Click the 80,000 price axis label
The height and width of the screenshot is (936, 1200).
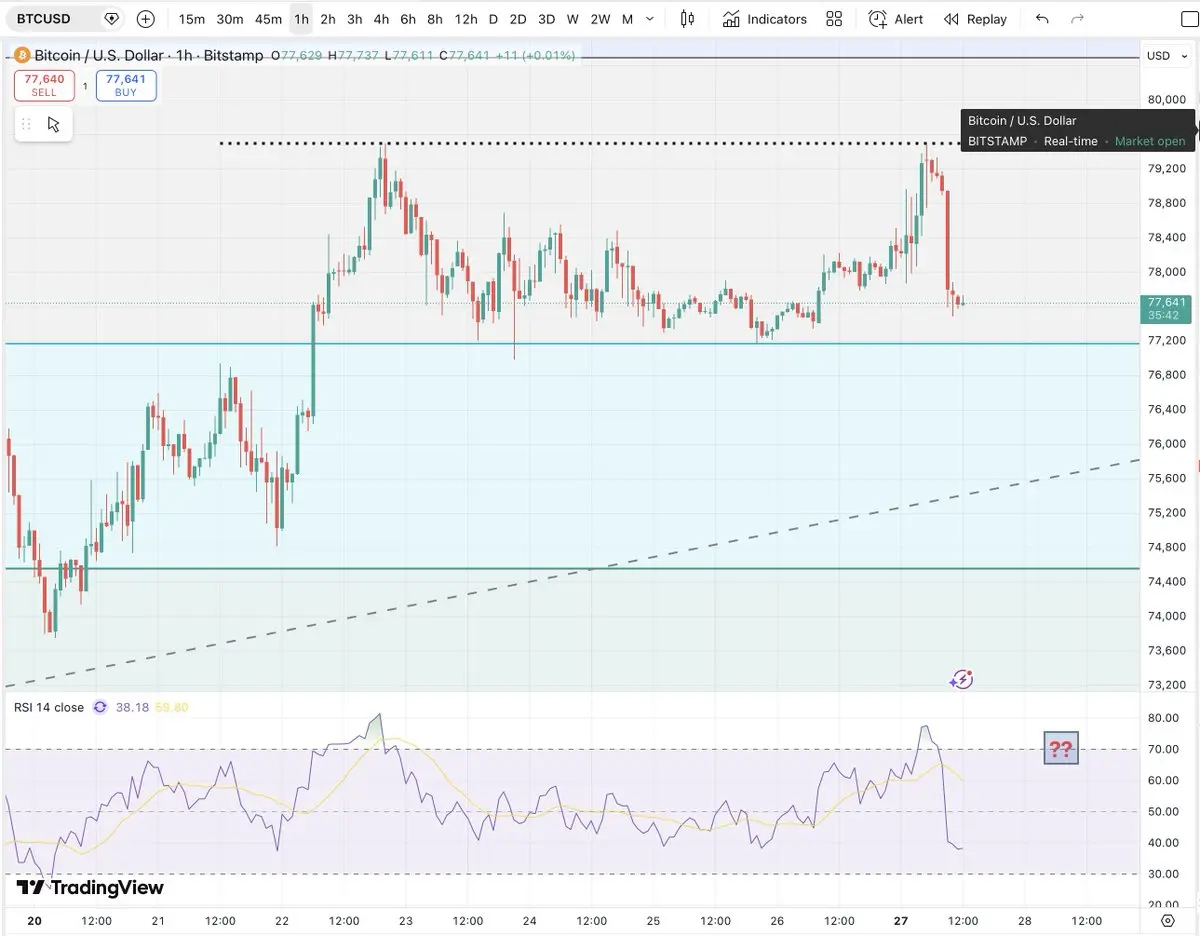point(1167,99)
